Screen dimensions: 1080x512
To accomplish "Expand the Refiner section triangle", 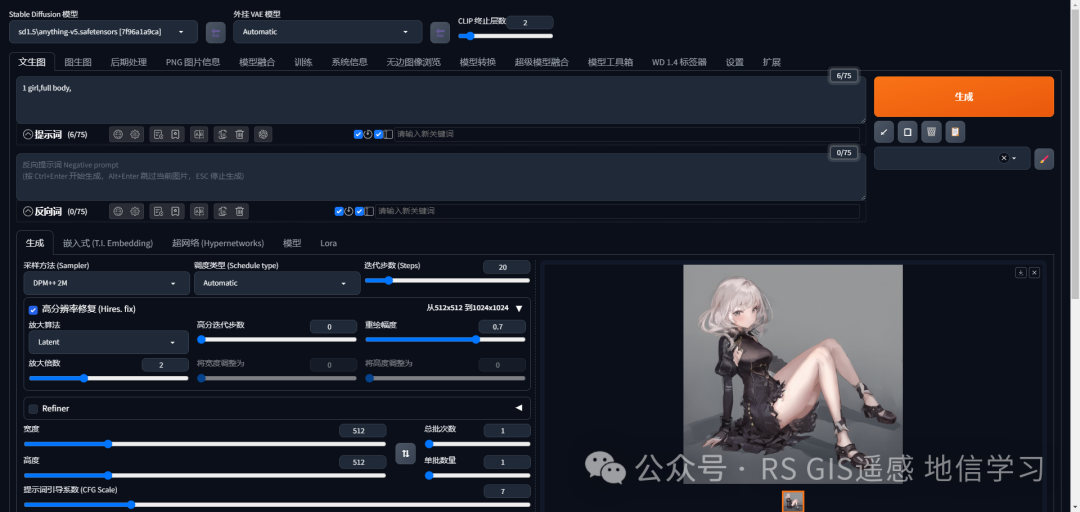I will pos(519,408).
